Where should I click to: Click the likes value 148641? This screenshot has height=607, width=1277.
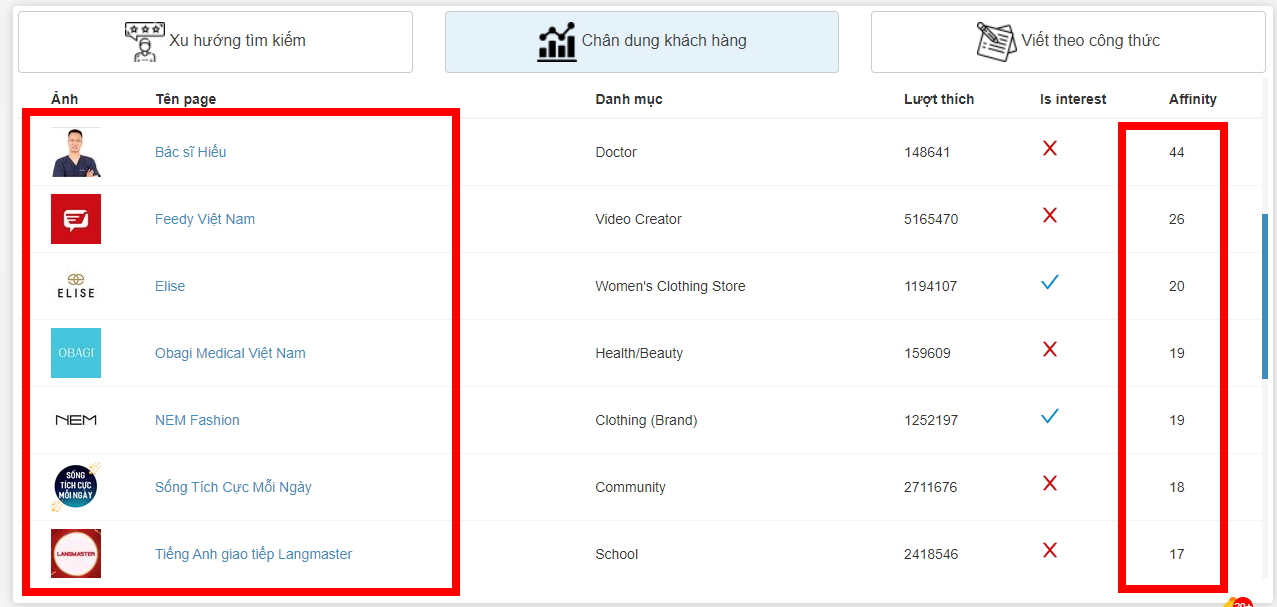[927, 152]
